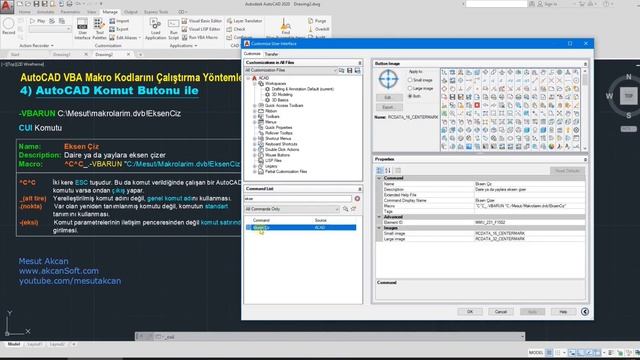This screenshot has height=360, width=640.
Task: Click the Run Script icon
Action: (x=173, y=28)
